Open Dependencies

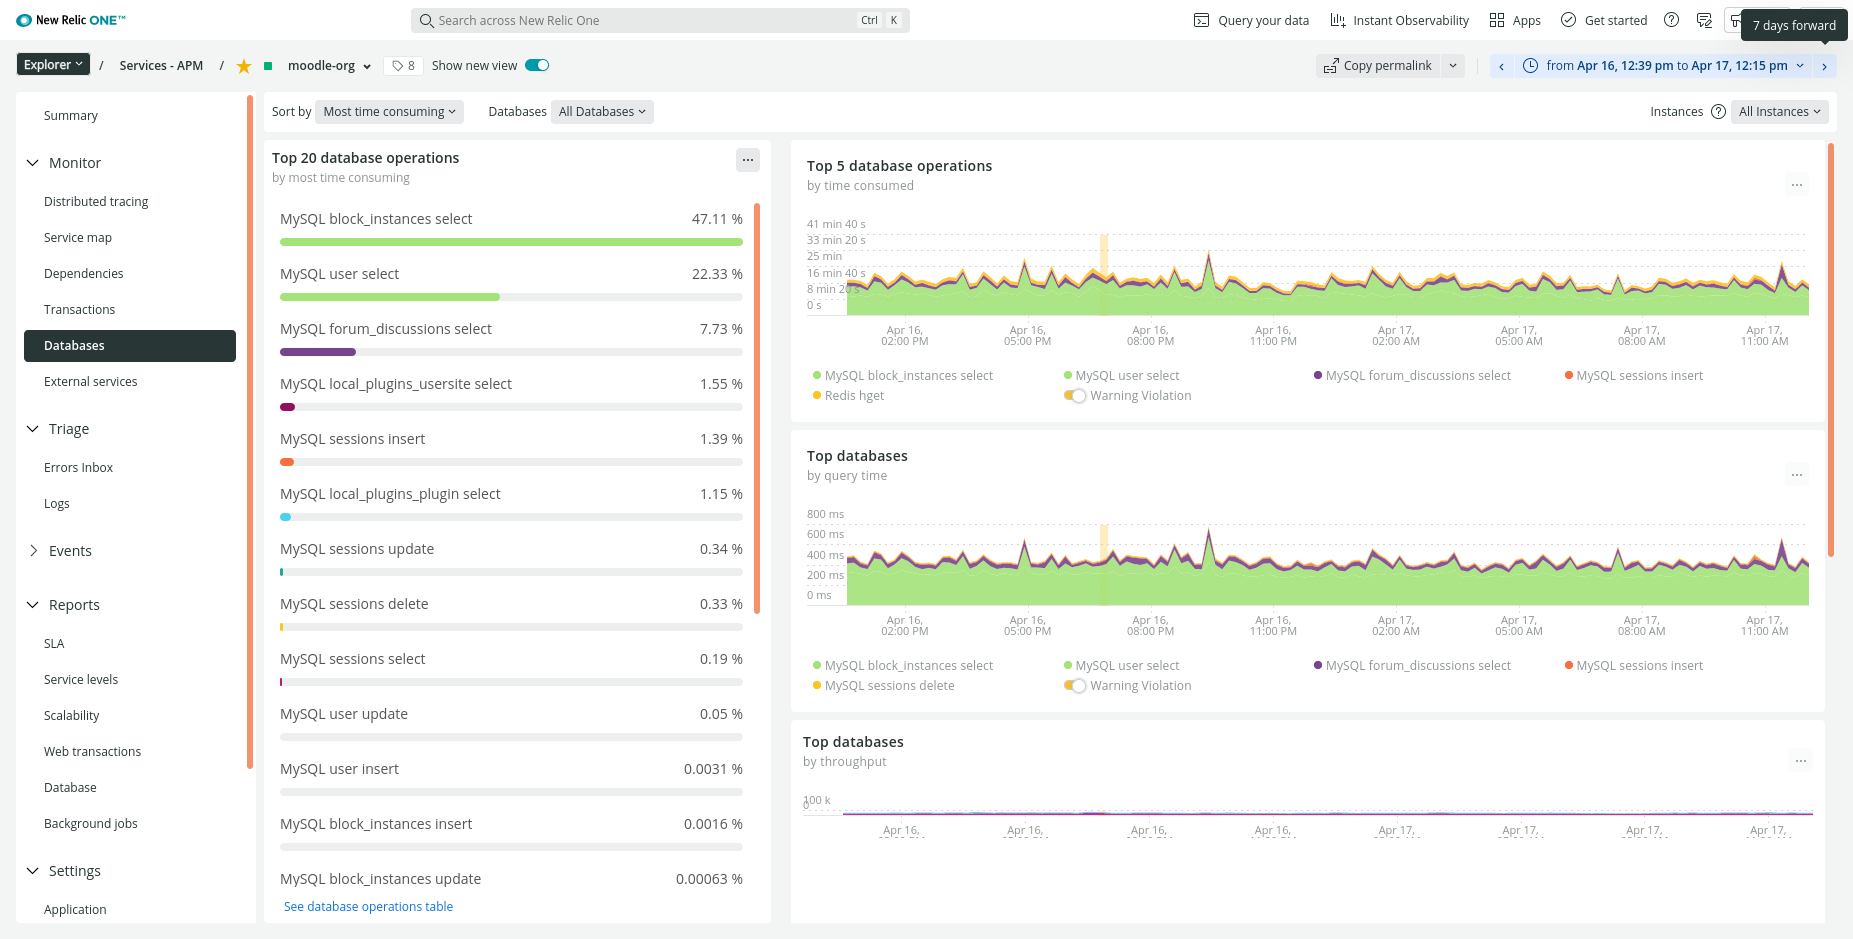84,274
